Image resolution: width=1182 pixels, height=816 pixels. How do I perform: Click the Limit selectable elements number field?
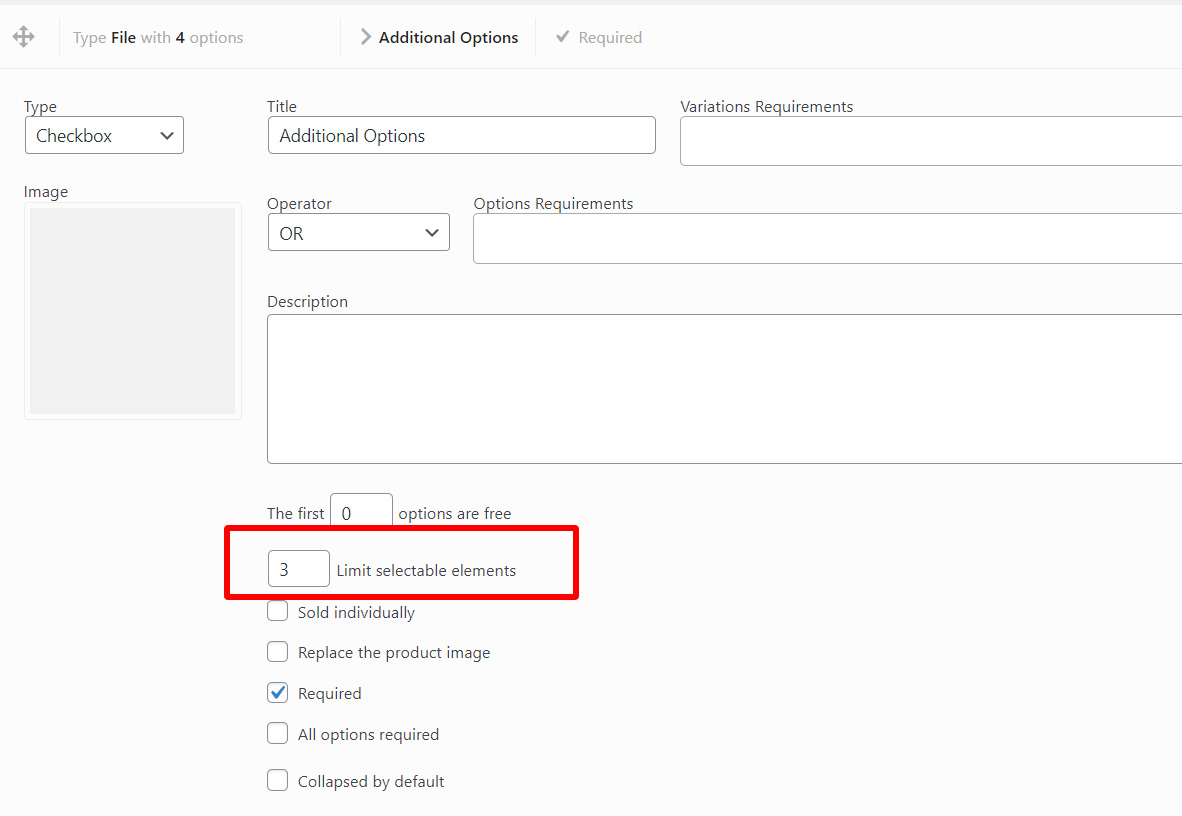[x=299, y=569]
